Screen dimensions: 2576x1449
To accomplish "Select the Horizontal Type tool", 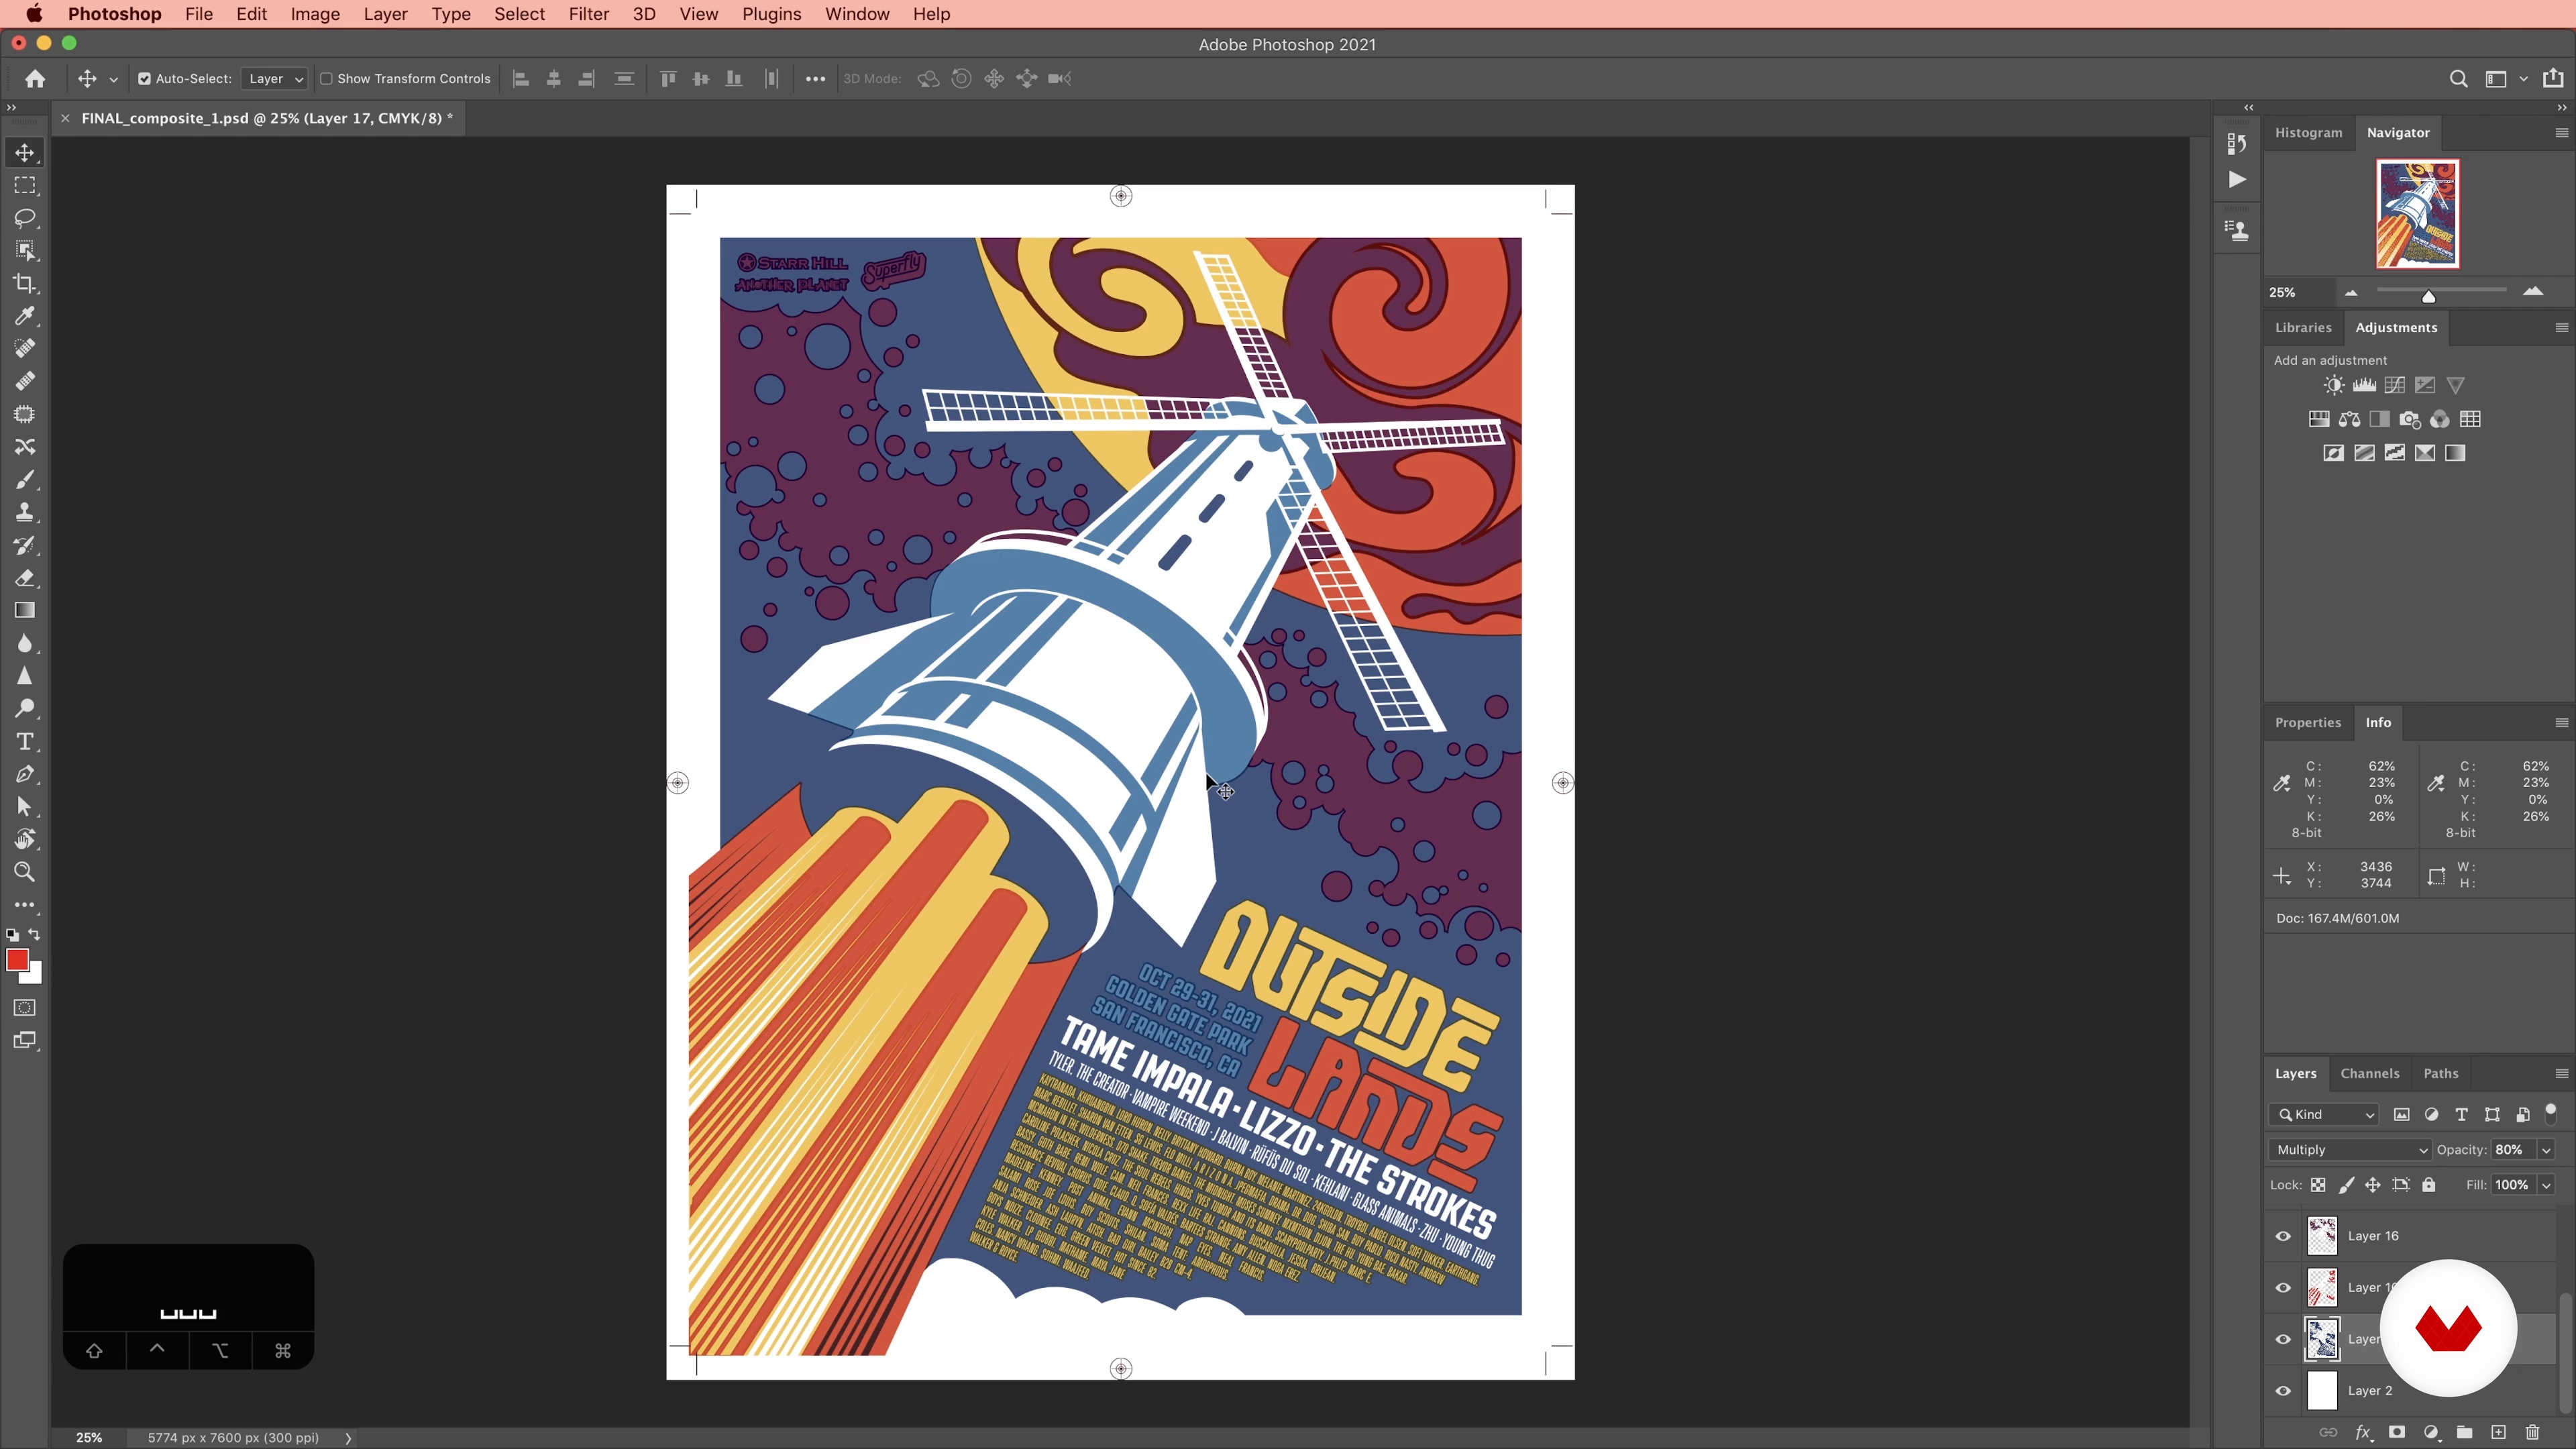I will (x=25, y=741).
